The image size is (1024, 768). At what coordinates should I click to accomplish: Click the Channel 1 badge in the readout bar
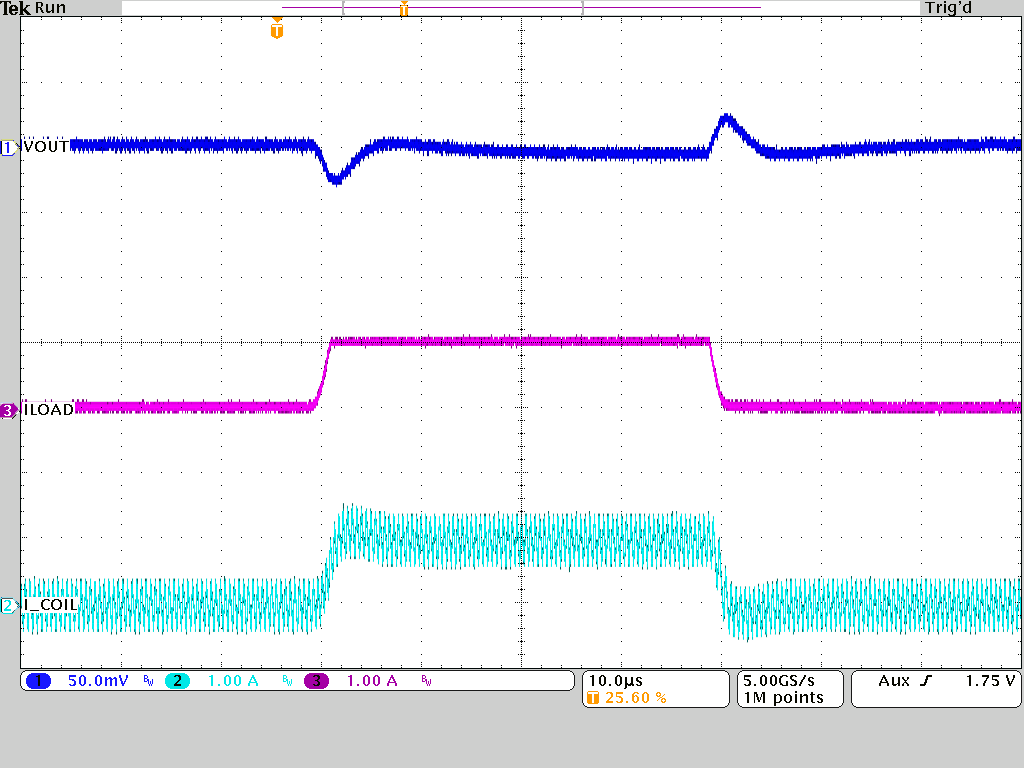(x=38, y=680)
